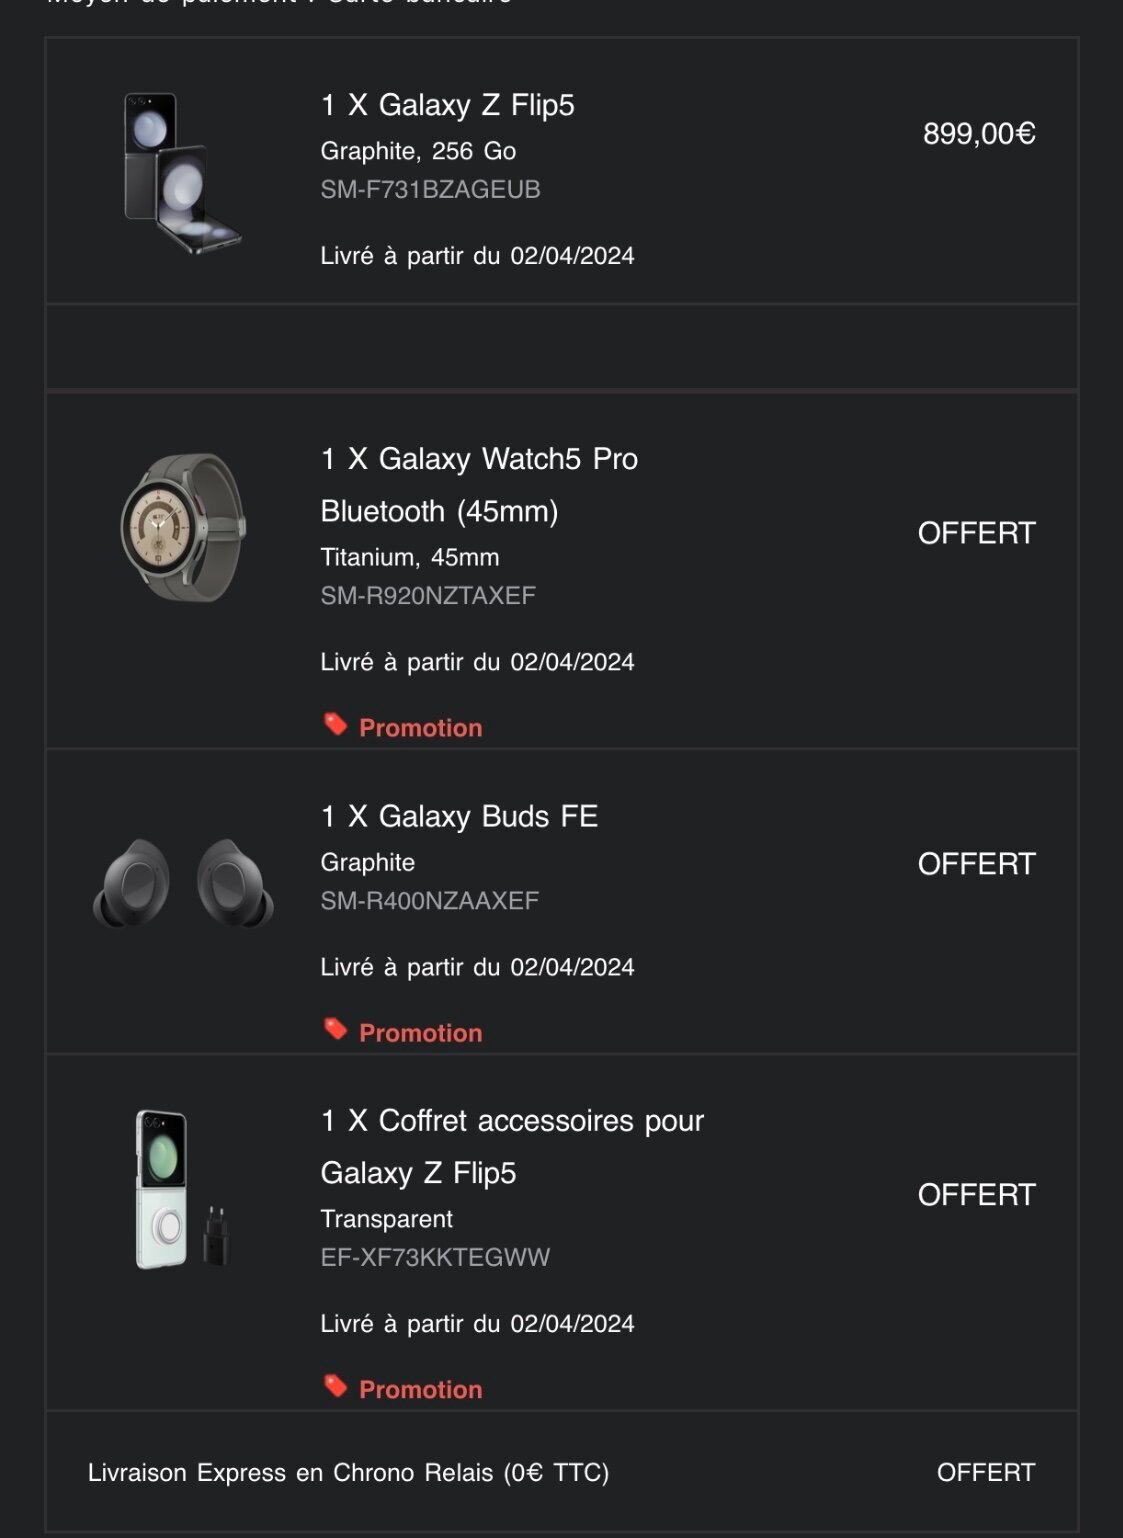
Task: Click the promotion tag icon under Watch5 Pro
Action: tap(336, 724)
